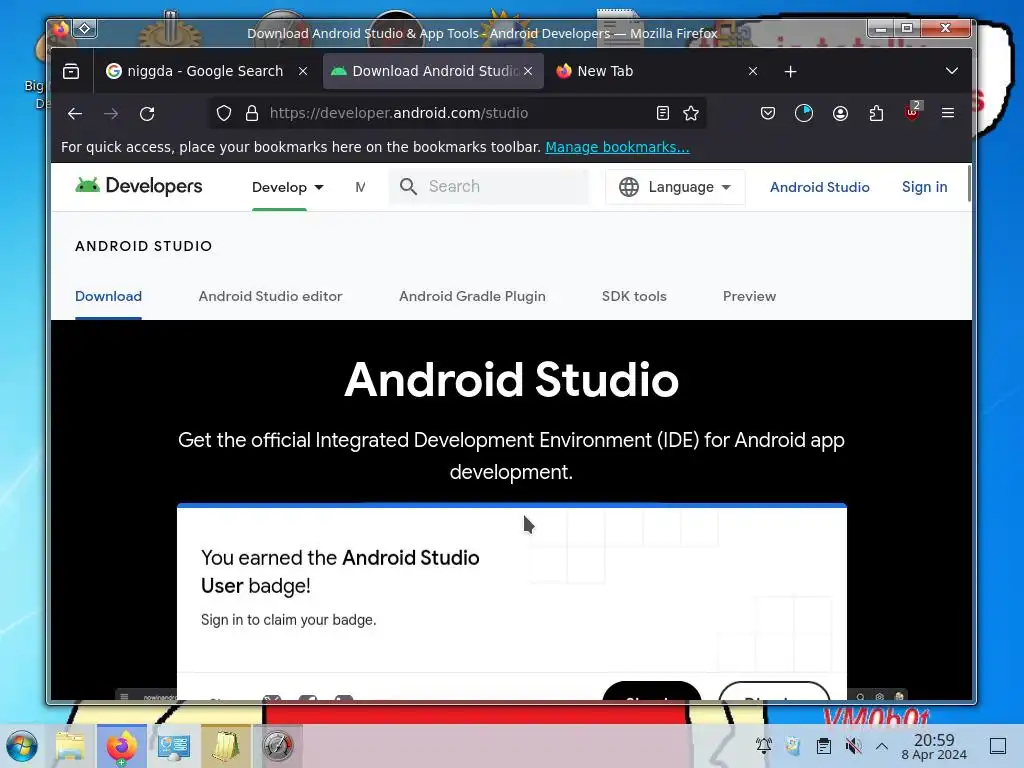Open the system settings taskbar icon
1024x768 pixels.
174,746
